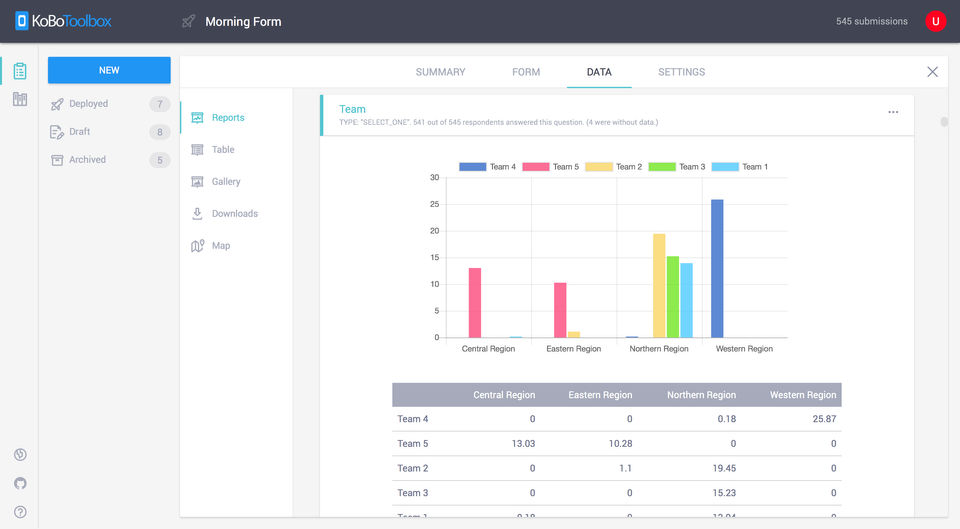This screenshot has width=960, height=529.
Task: Click the report scrollbar handle
Action: pos(944,122)
